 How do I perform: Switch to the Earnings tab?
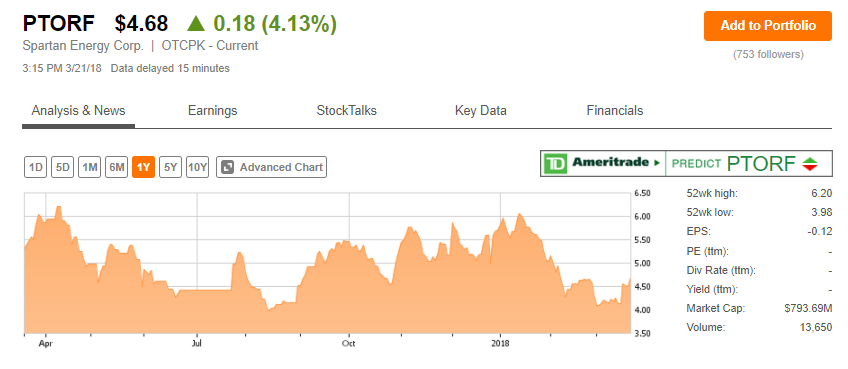tap(213, 111)
